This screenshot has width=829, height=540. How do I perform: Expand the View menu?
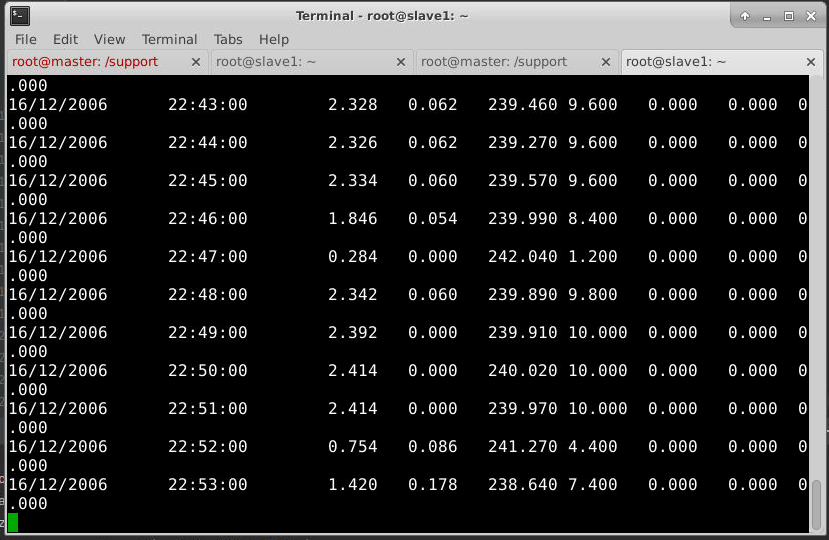(x=109, y=39)
